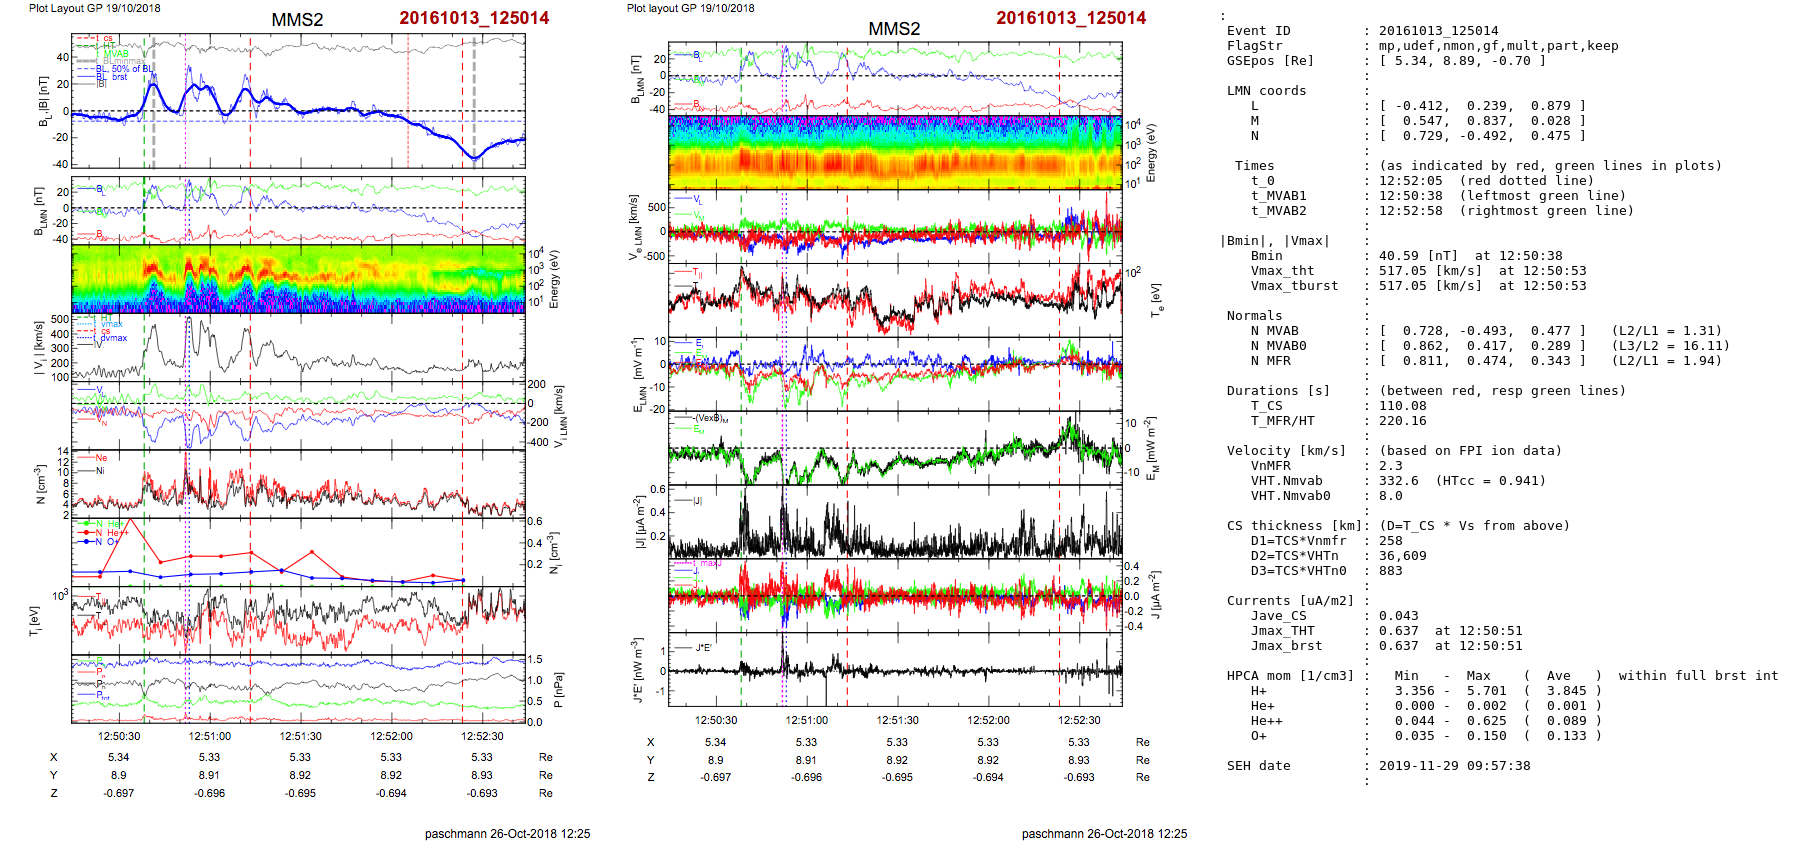Select the value "40.59 [nT]"
This screenshot has width=1804, height=841.
coord(1418,256)
